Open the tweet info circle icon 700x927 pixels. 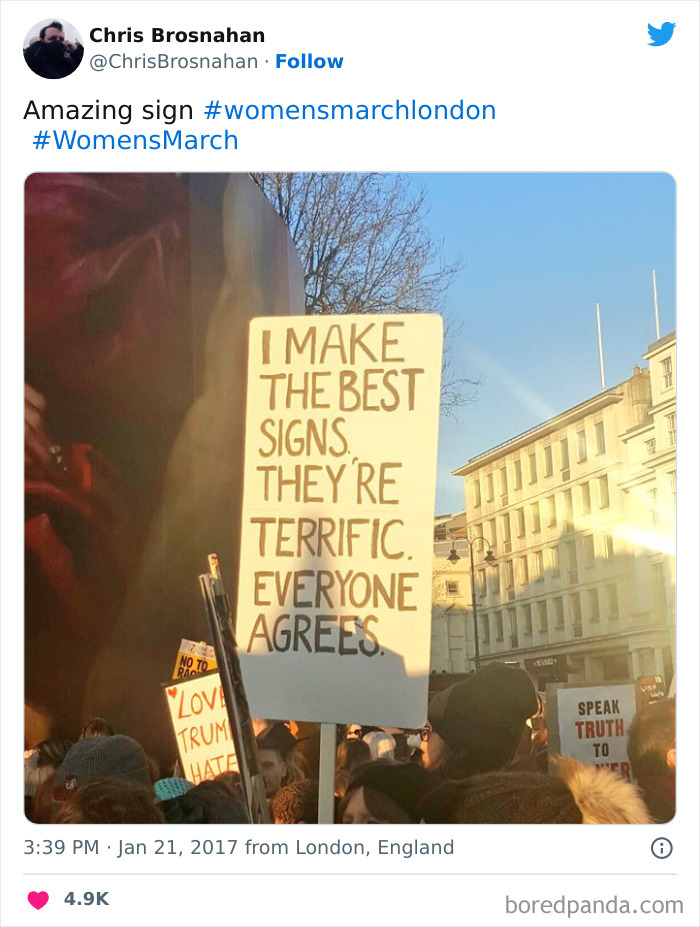[x=661, y=848]
